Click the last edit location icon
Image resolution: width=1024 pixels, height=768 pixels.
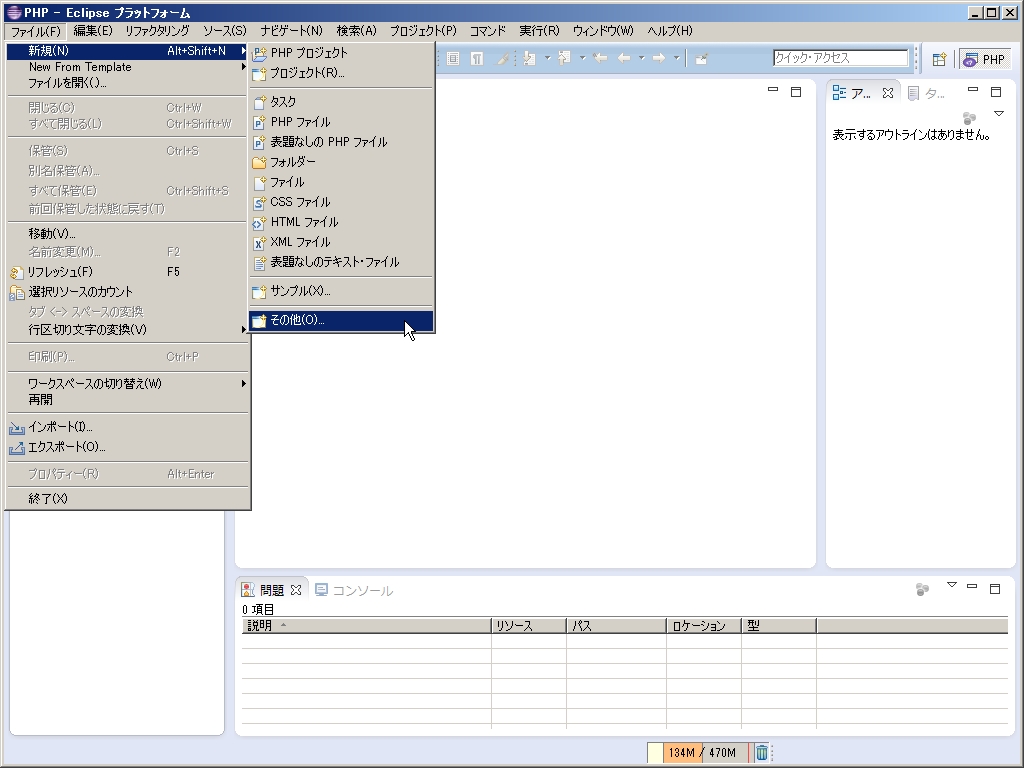click(x=600, y=59)
